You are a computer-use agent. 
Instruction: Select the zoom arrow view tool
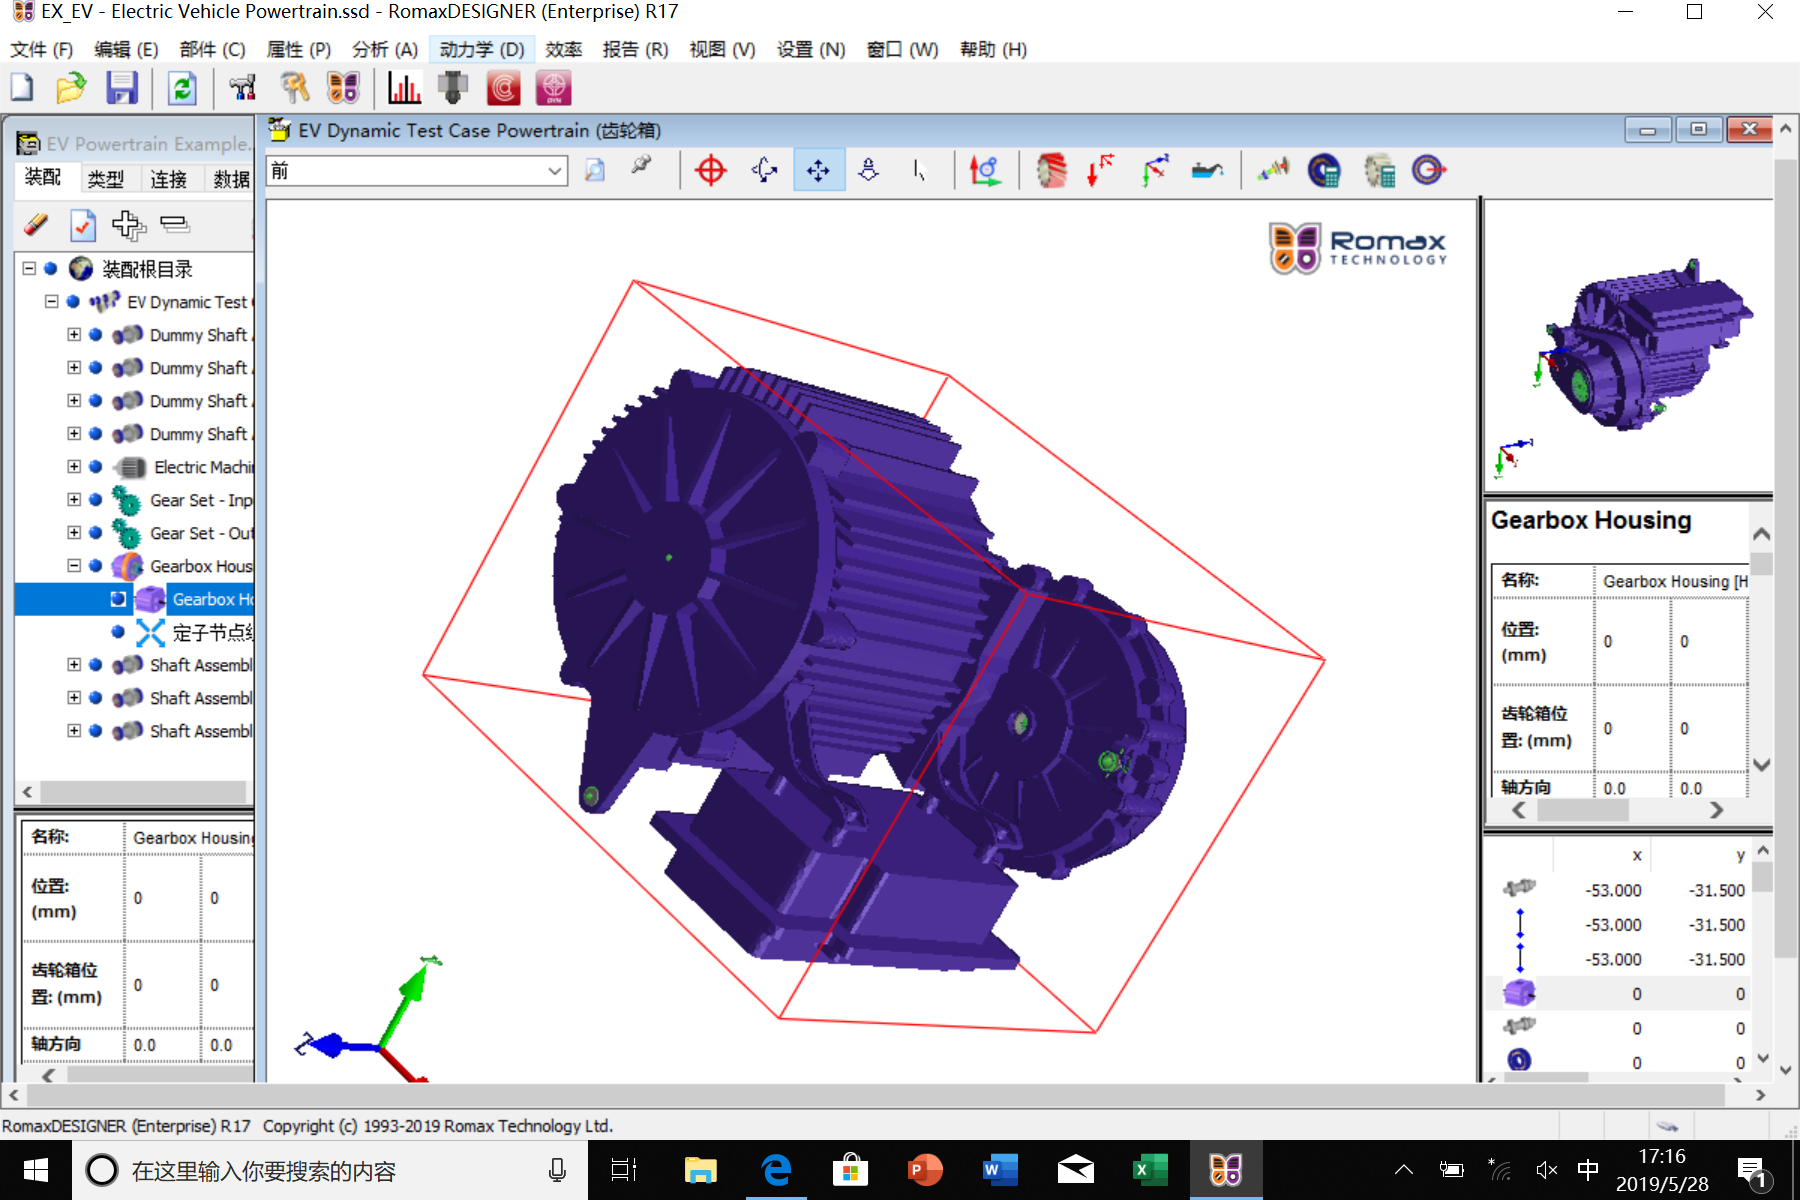(868, 170)
